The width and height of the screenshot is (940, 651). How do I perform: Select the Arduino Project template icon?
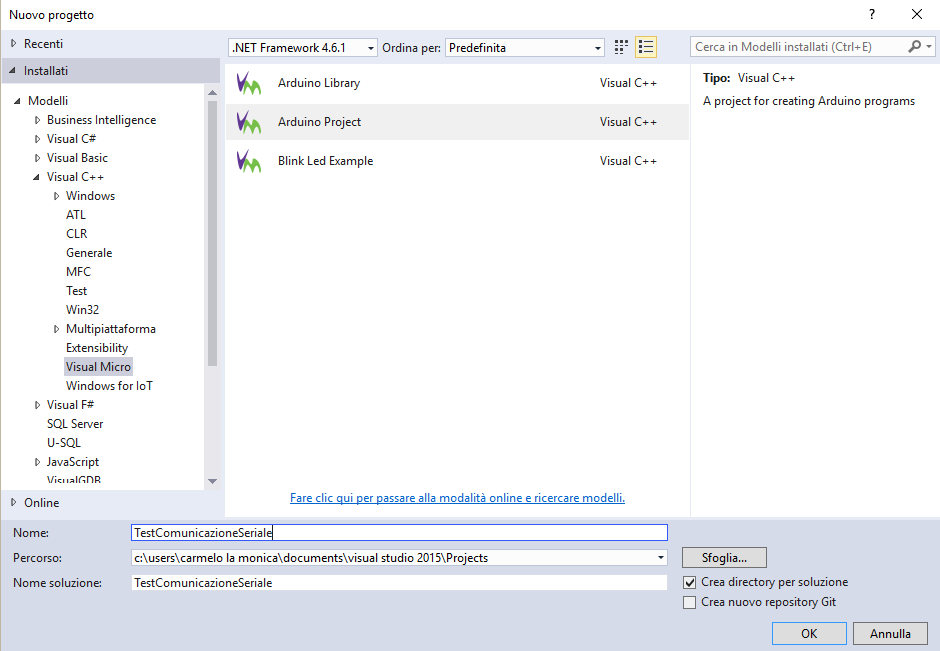tap(249, 122)
